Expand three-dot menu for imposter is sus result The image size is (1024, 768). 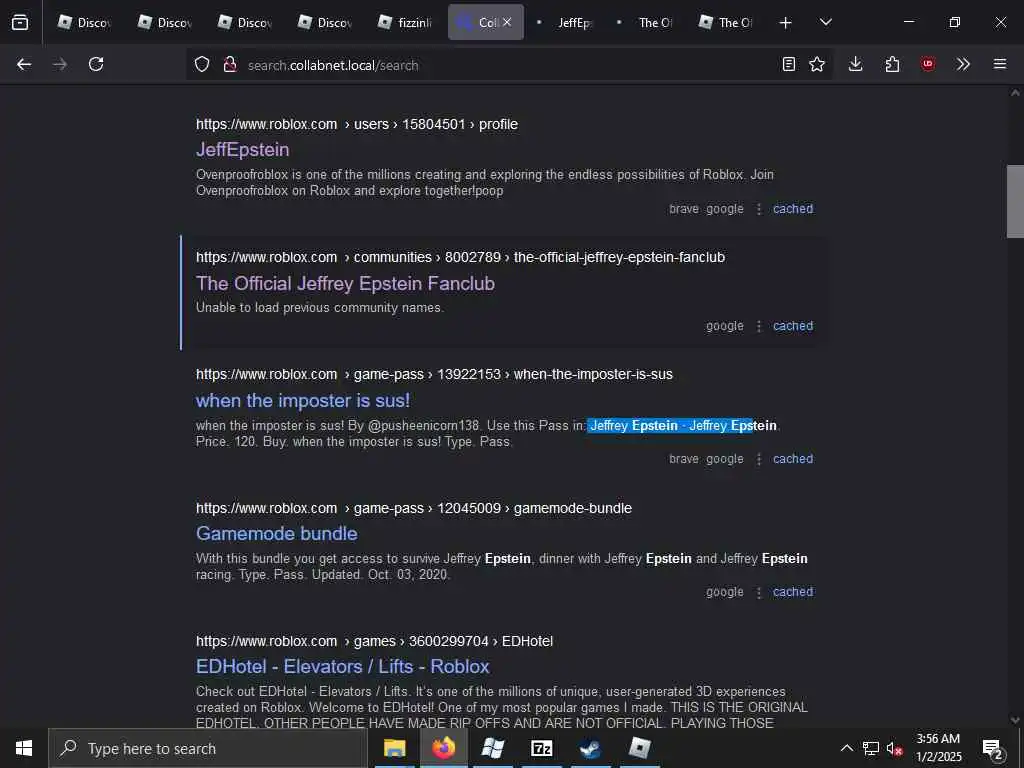(x=759, y=459)
